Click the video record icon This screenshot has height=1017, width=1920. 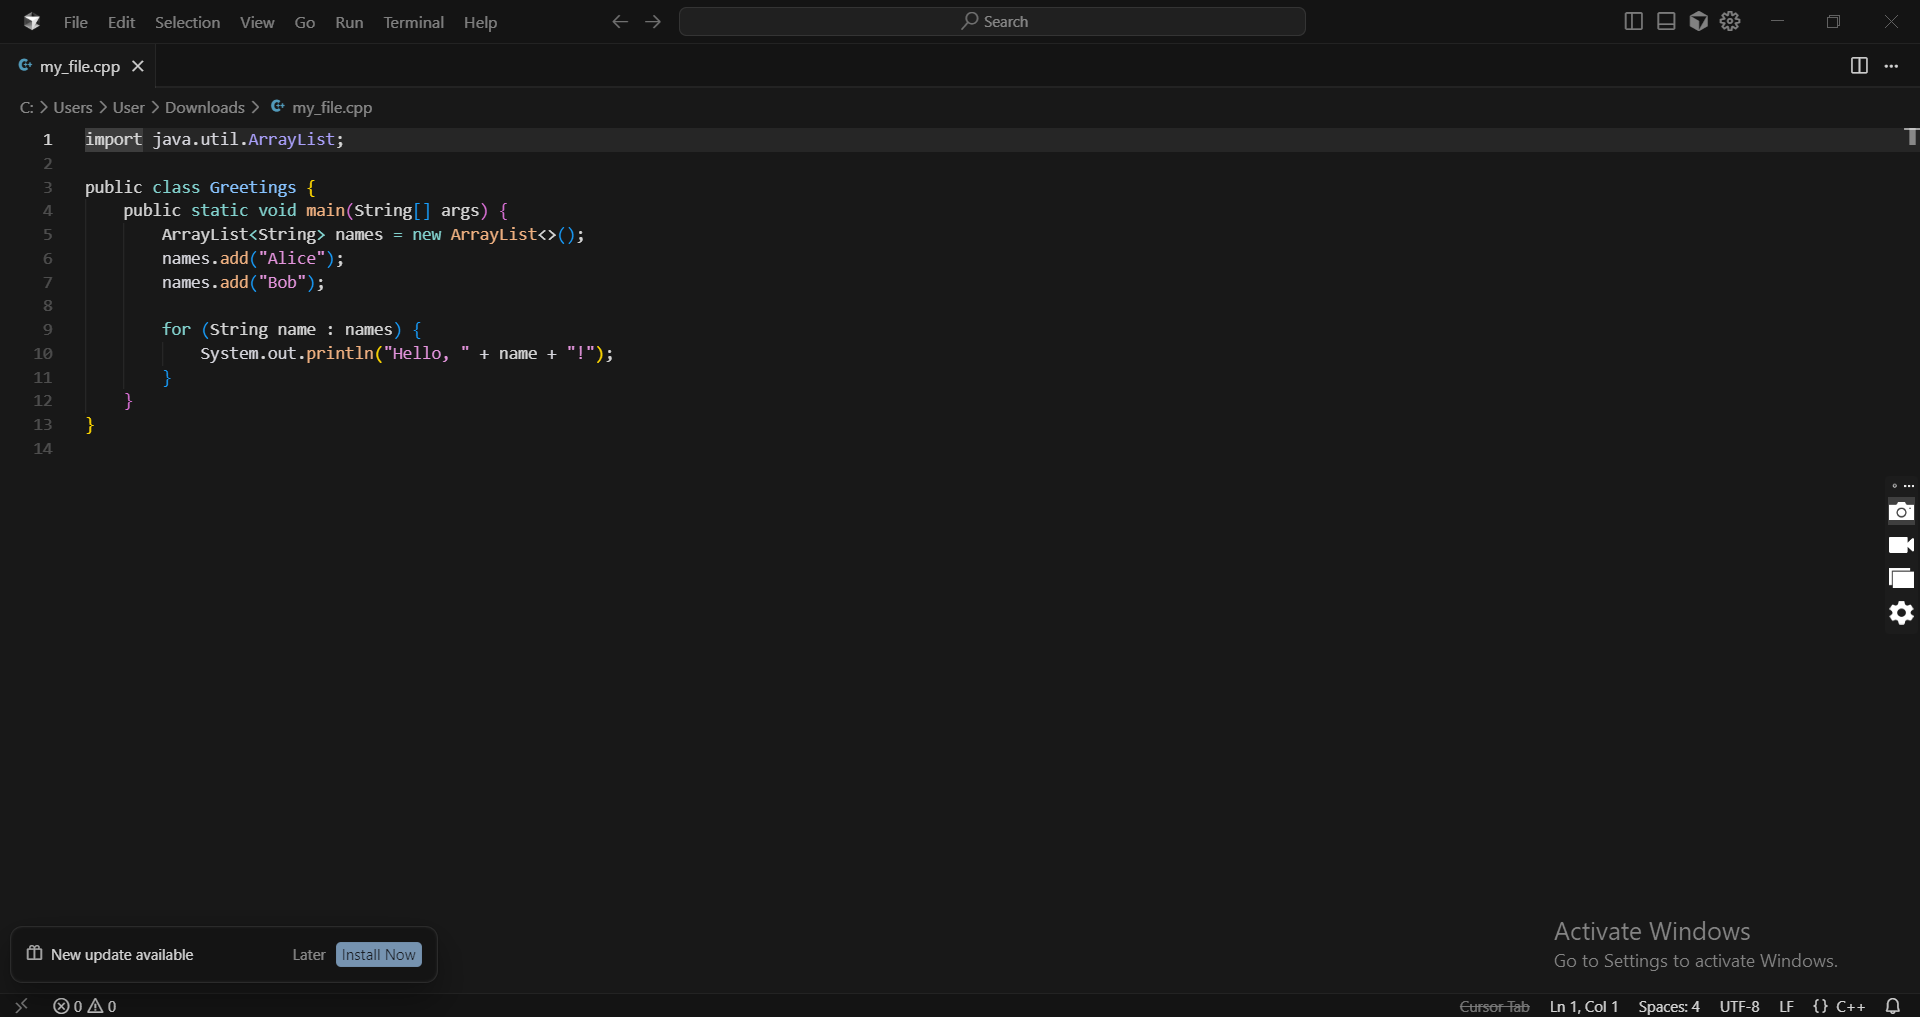[1901, 545]
